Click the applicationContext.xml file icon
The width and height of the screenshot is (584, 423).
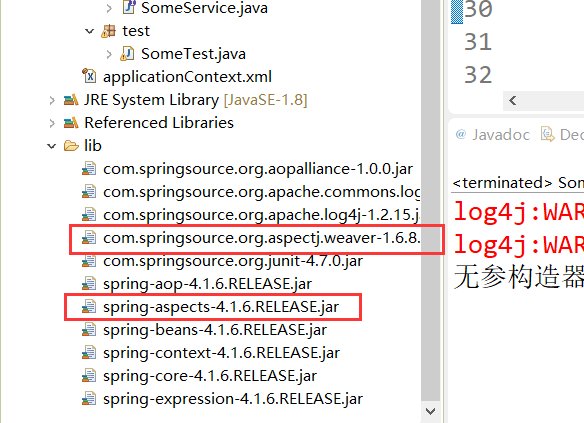click(89, 76)
